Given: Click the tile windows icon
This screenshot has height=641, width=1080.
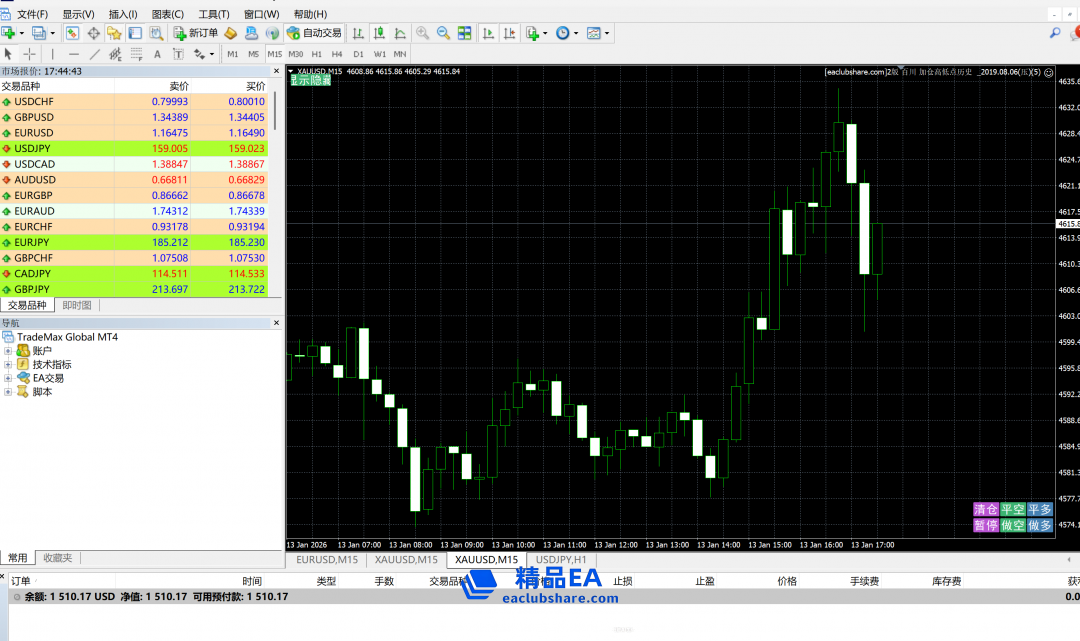Looking at the screenshot, I should [464, 33].
